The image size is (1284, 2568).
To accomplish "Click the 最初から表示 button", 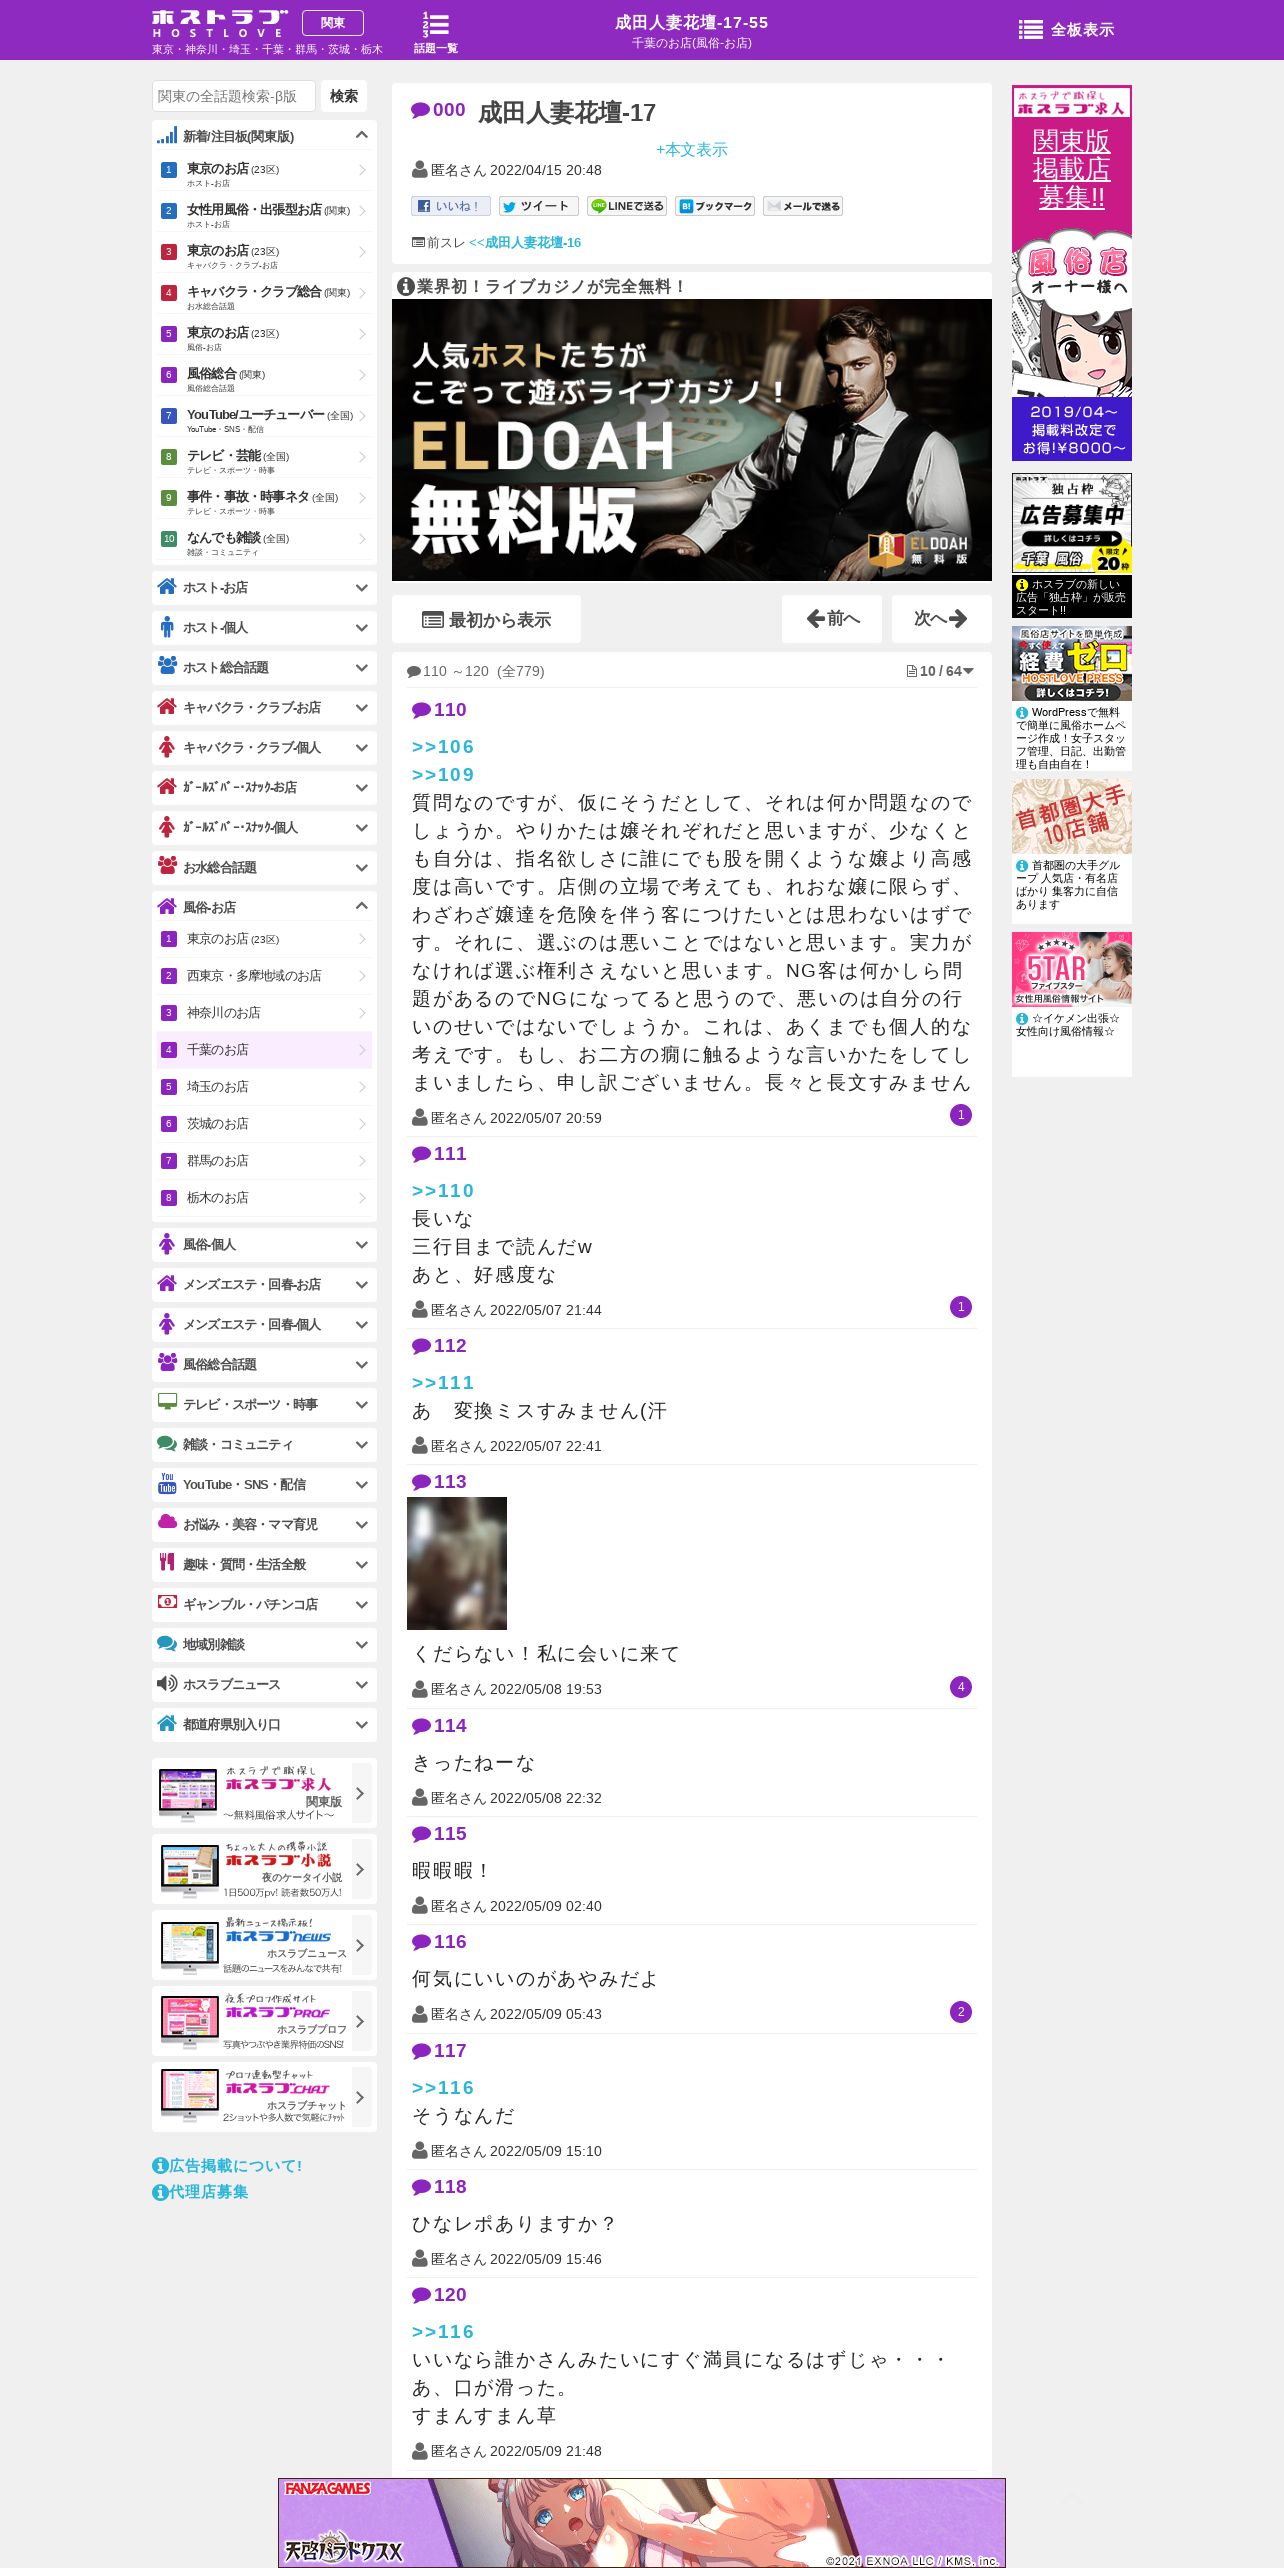I will 486,619.
